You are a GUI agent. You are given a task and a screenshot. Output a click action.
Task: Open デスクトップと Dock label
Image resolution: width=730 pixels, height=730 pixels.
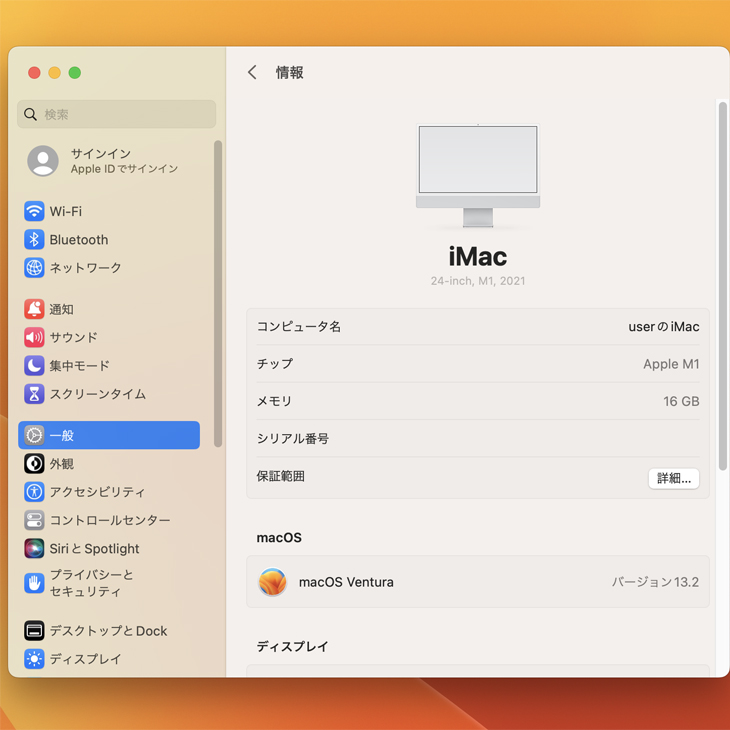(x=108, y=631)
